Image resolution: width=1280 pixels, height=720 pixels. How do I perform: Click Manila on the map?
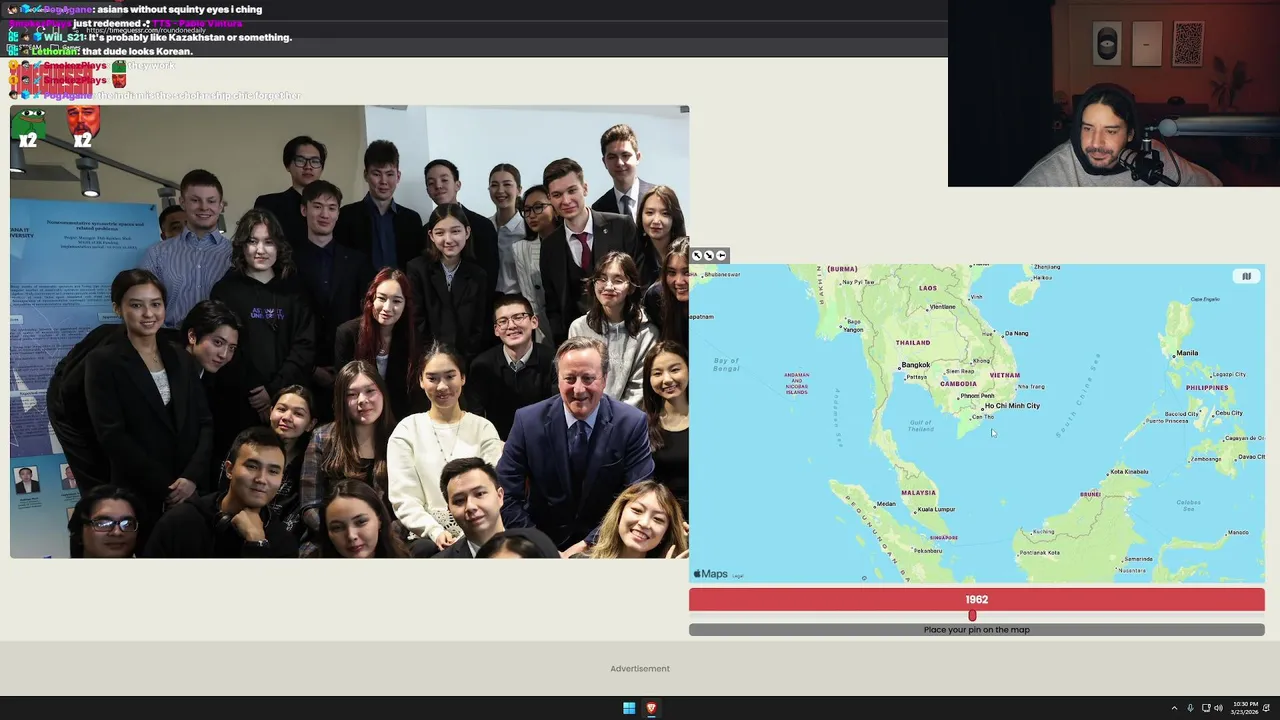pyautogui.click(x=1185, y=353)
